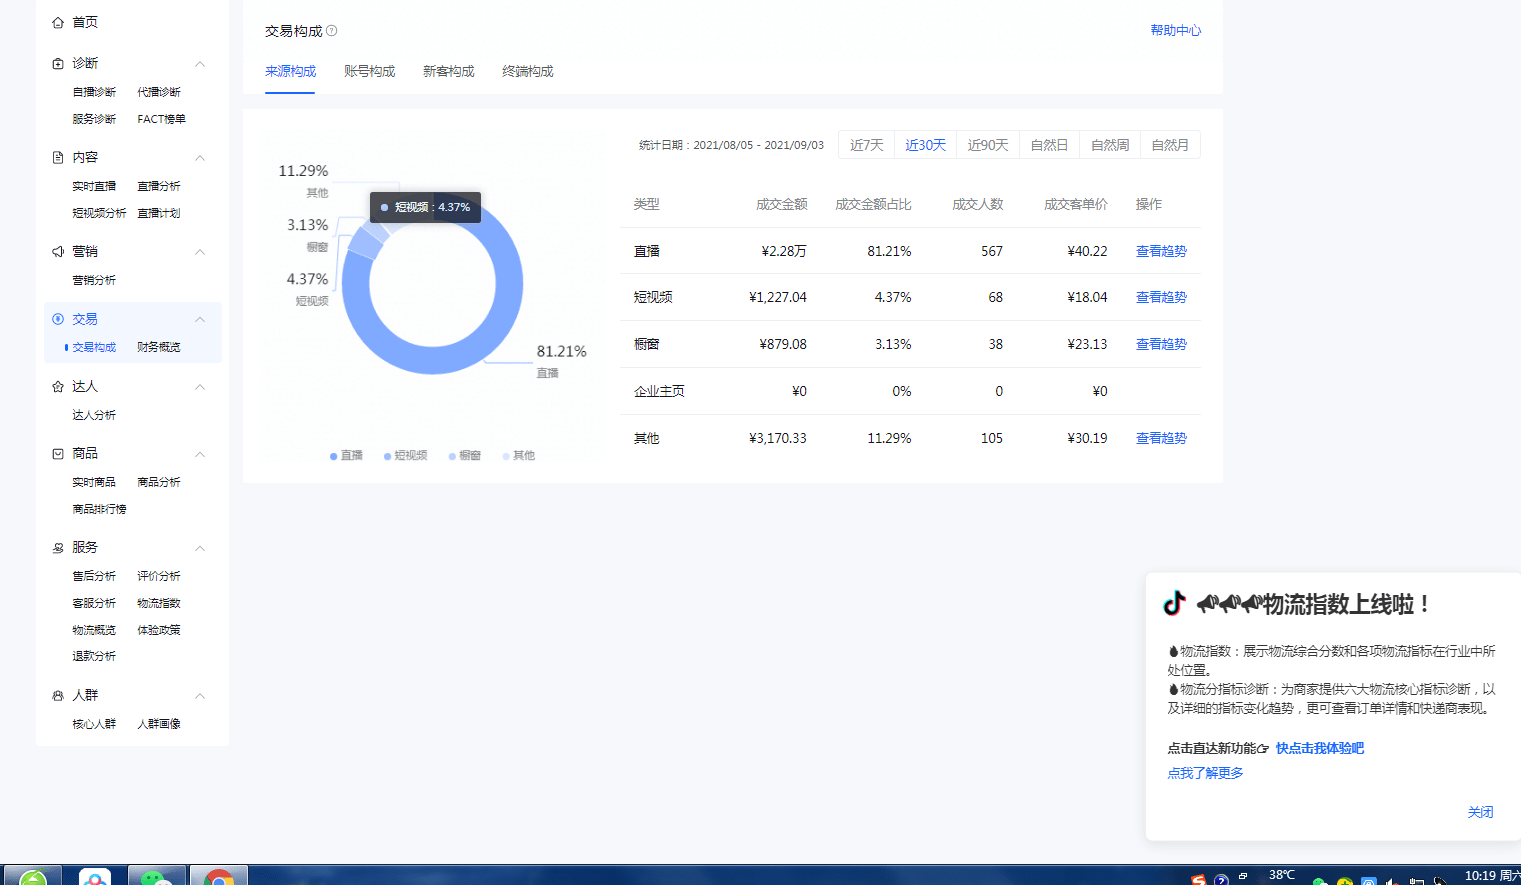Click the 点我了解更多 link in popup
This screenshot has width=1521, height=885.
click(x=1205, y=773)
